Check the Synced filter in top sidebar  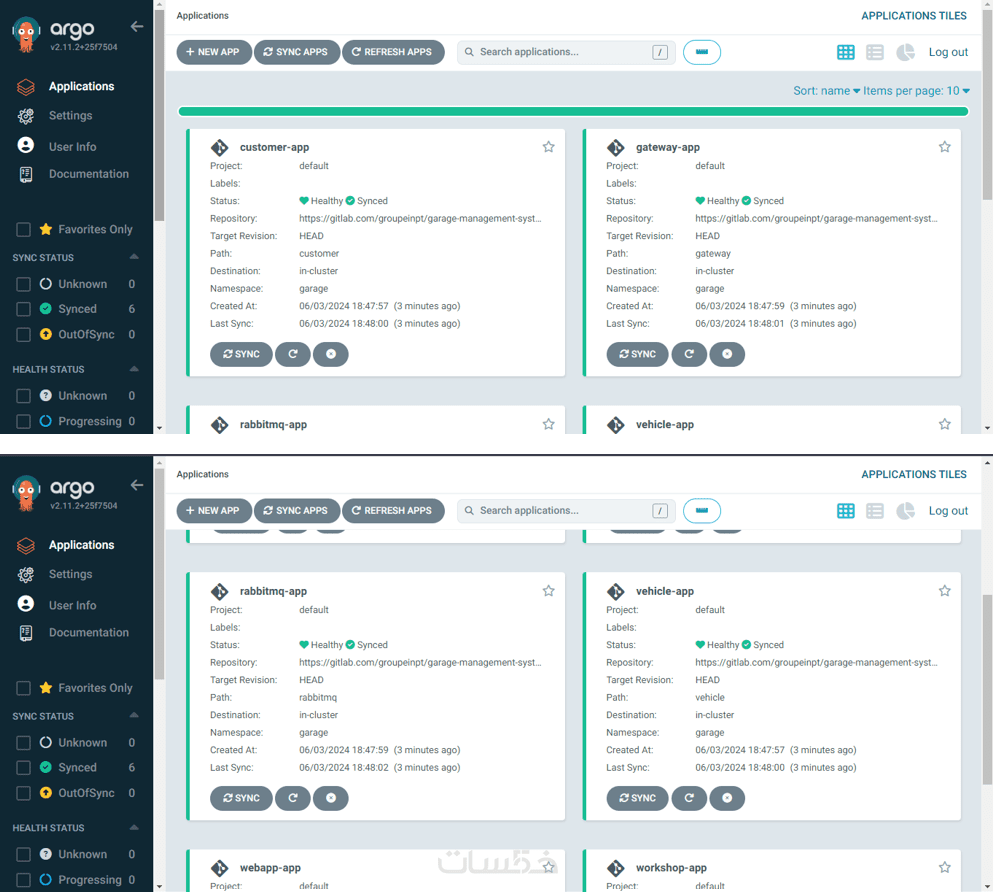tap(24, 309)
